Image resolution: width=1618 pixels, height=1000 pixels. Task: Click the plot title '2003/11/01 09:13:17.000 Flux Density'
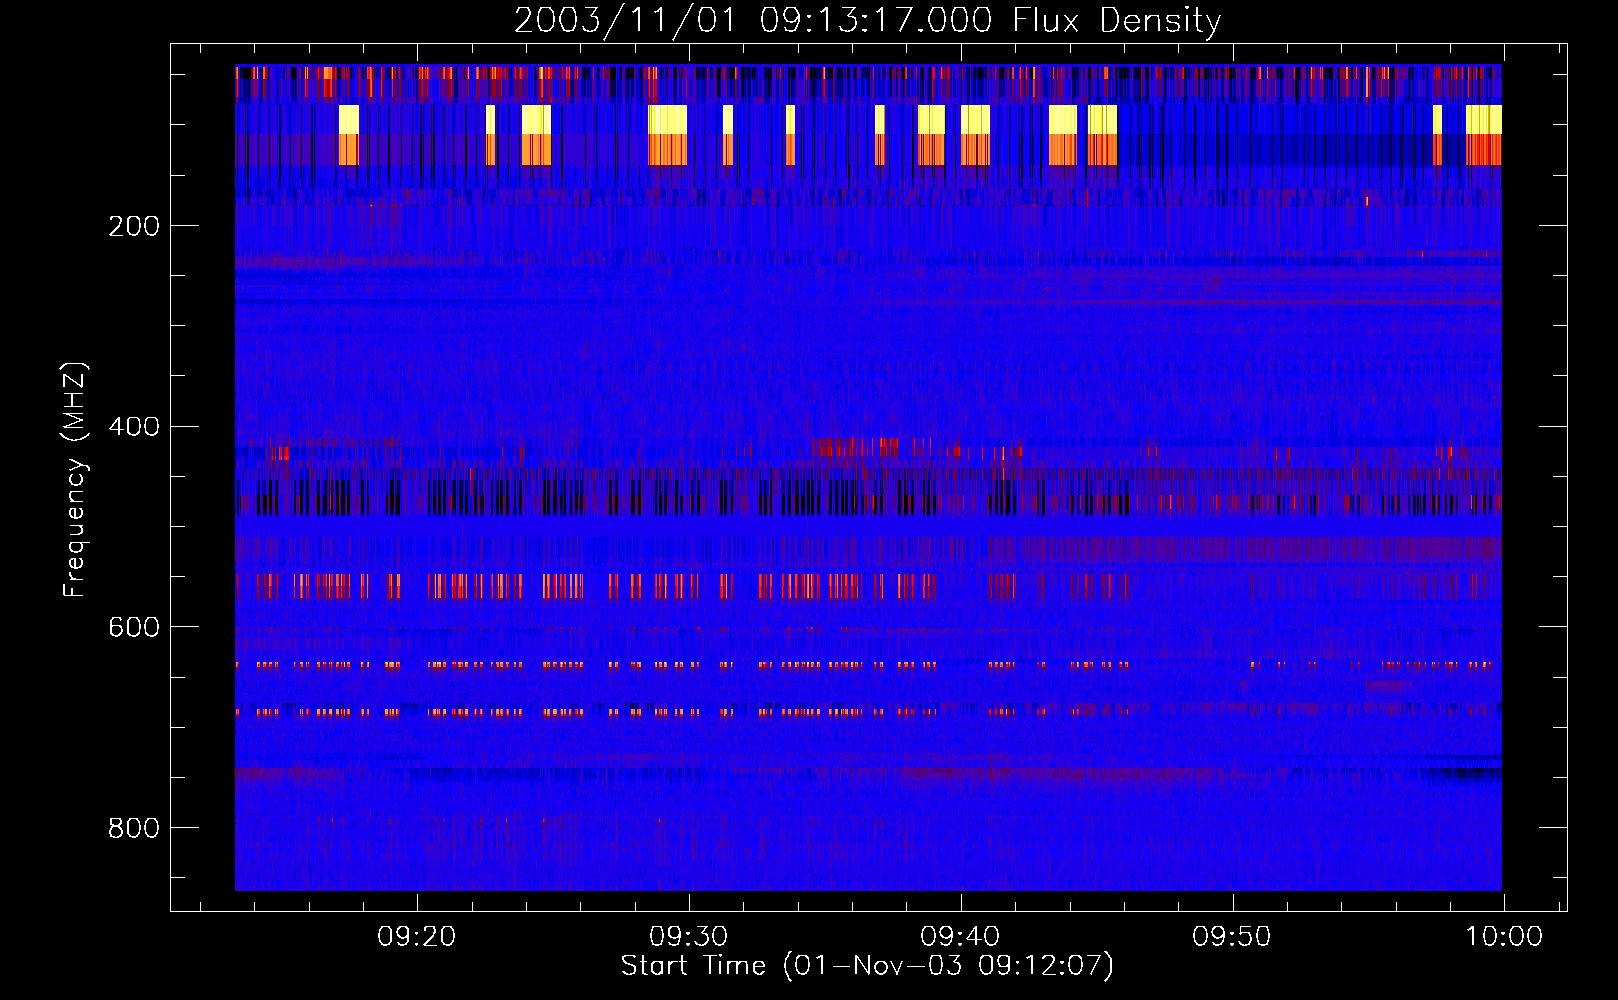(867, 21)
